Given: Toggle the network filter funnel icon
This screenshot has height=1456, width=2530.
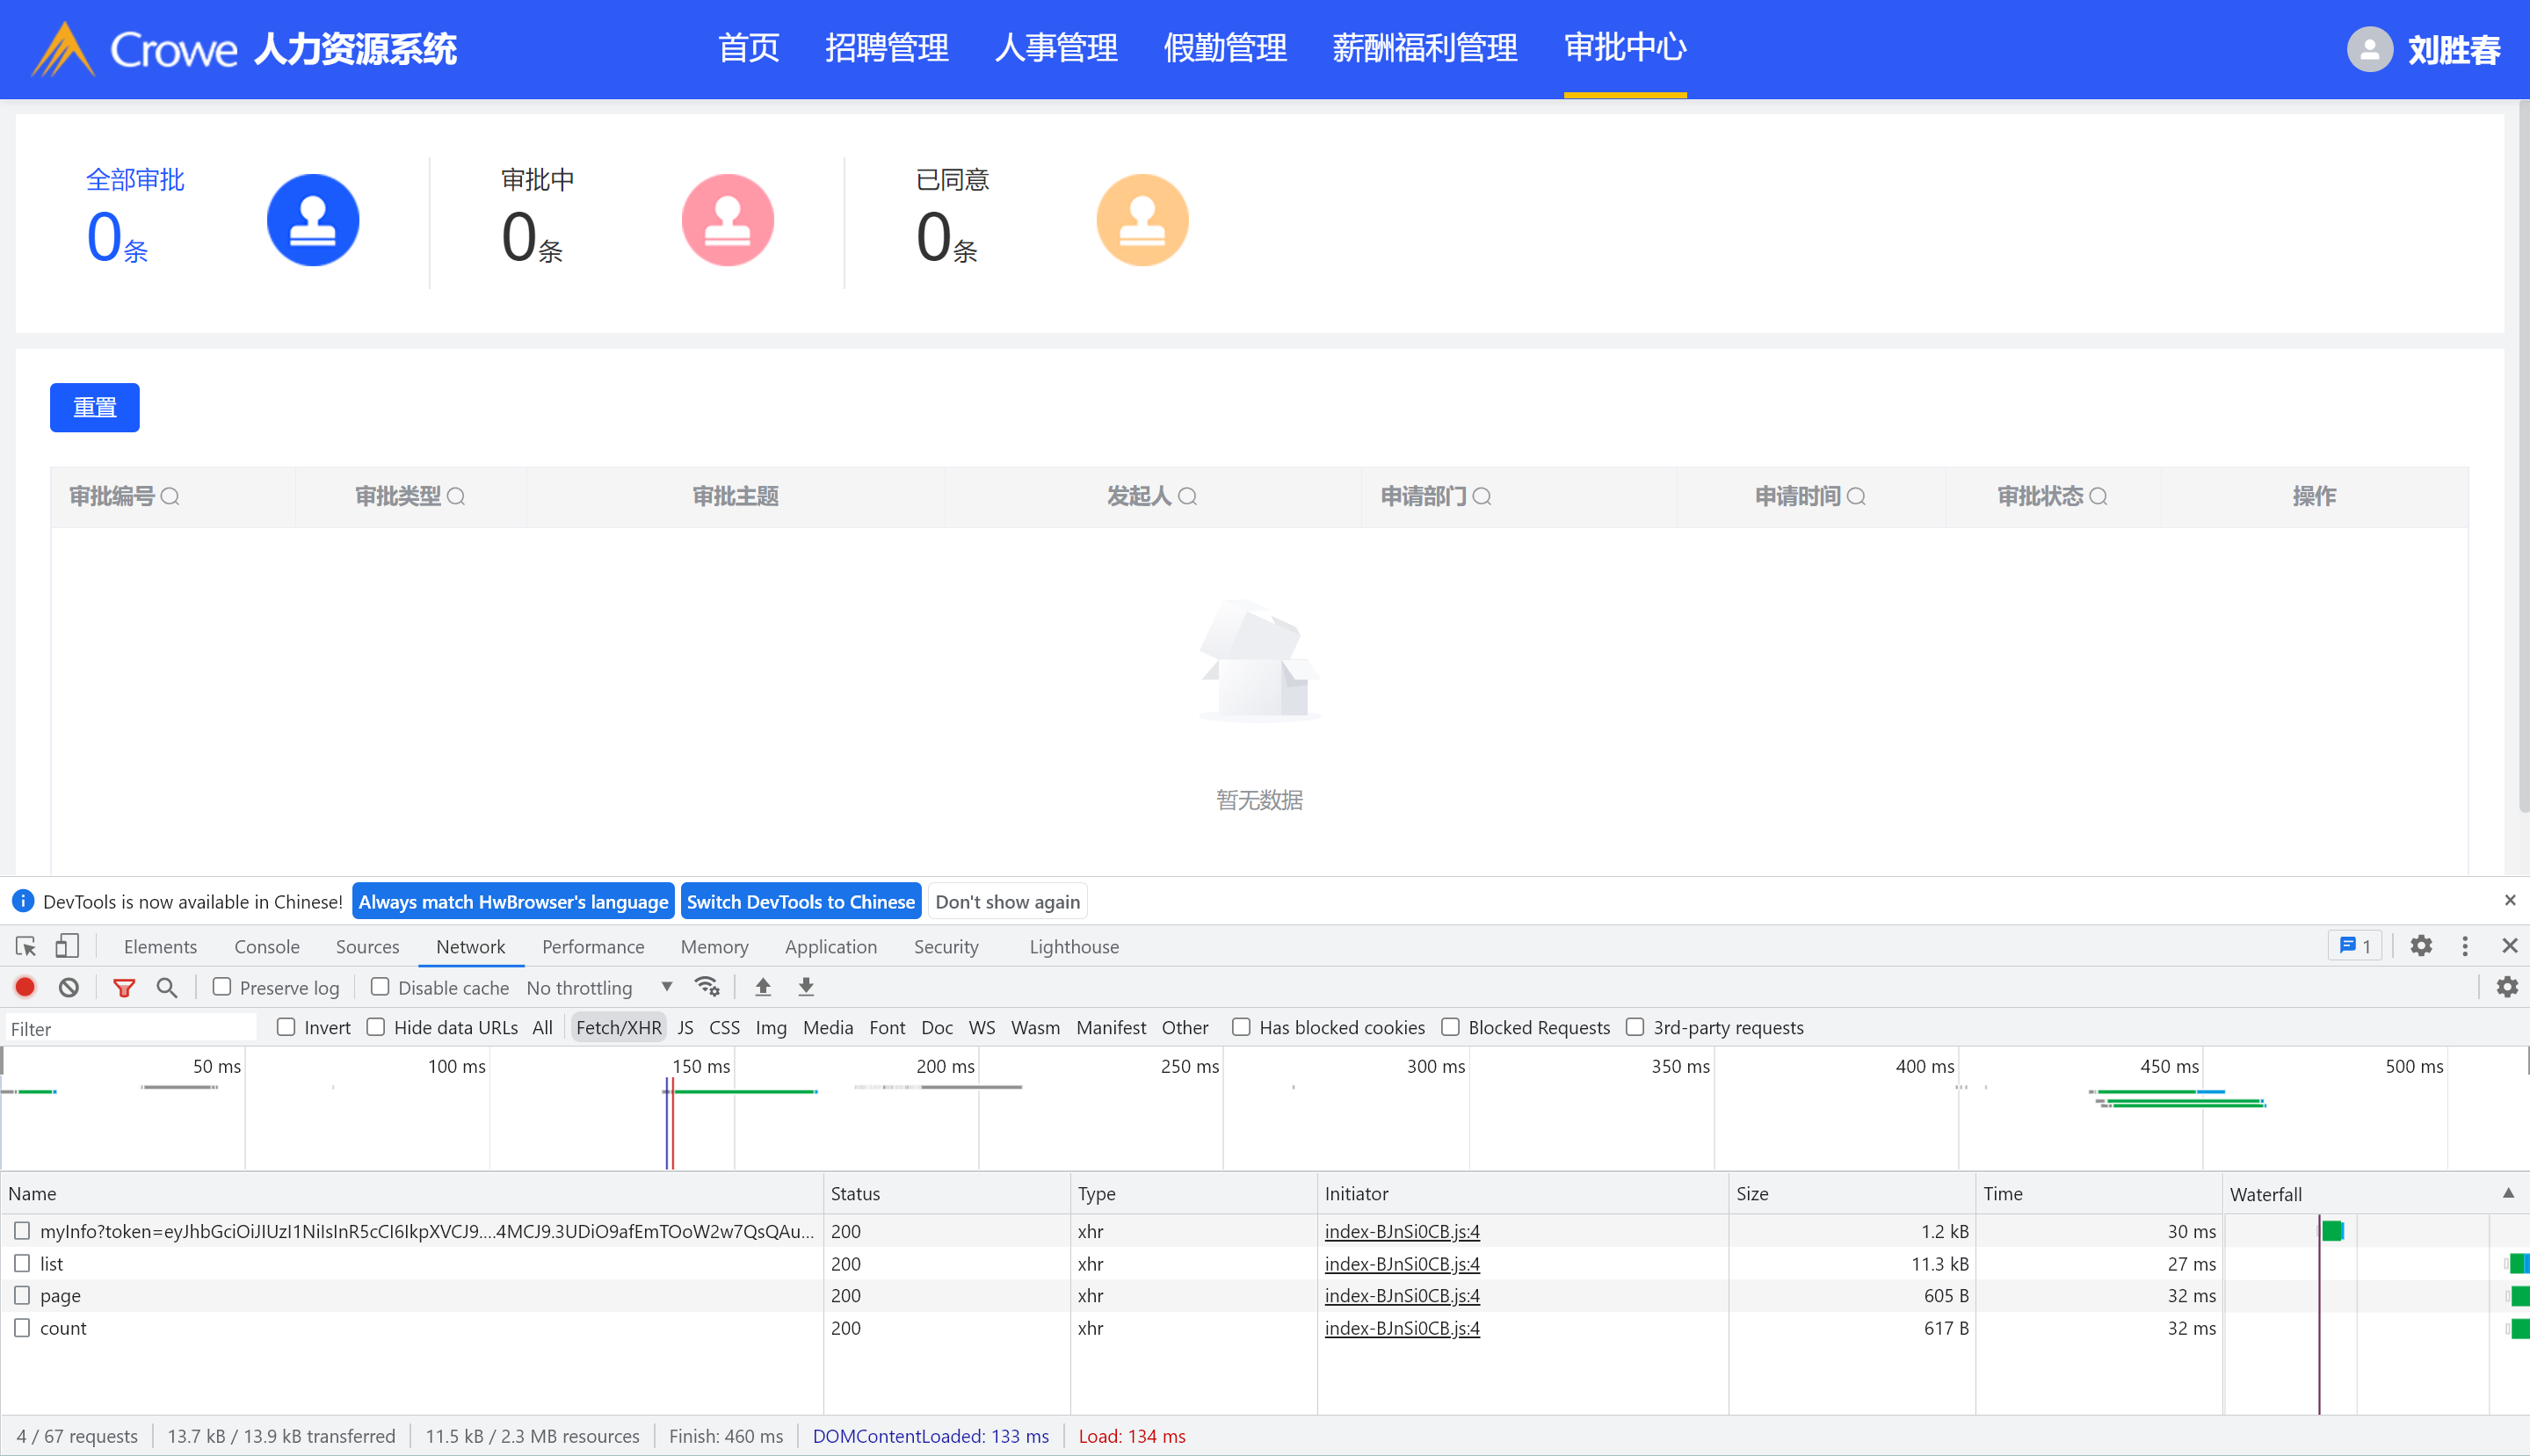Looking at the screenshot, I should pos(124,987).
